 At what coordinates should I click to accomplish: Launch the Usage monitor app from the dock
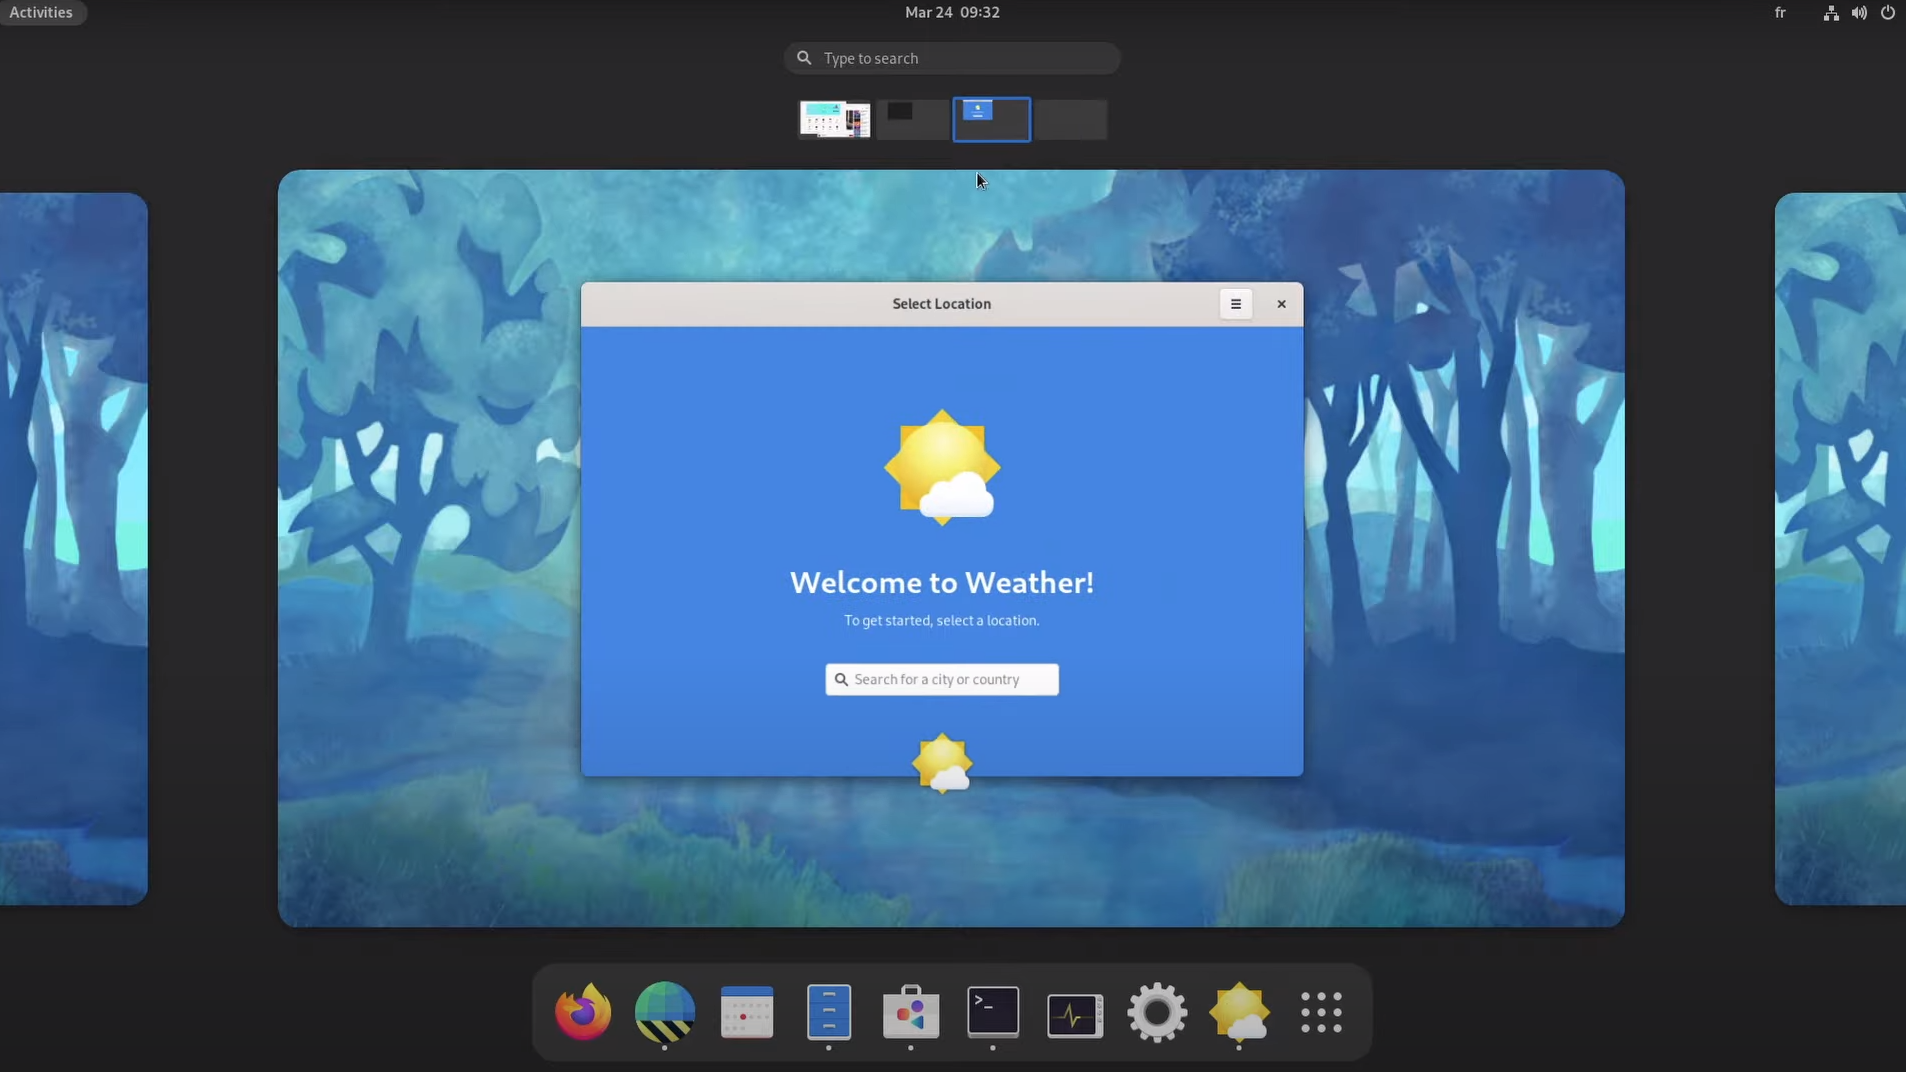[1074, 1012]
